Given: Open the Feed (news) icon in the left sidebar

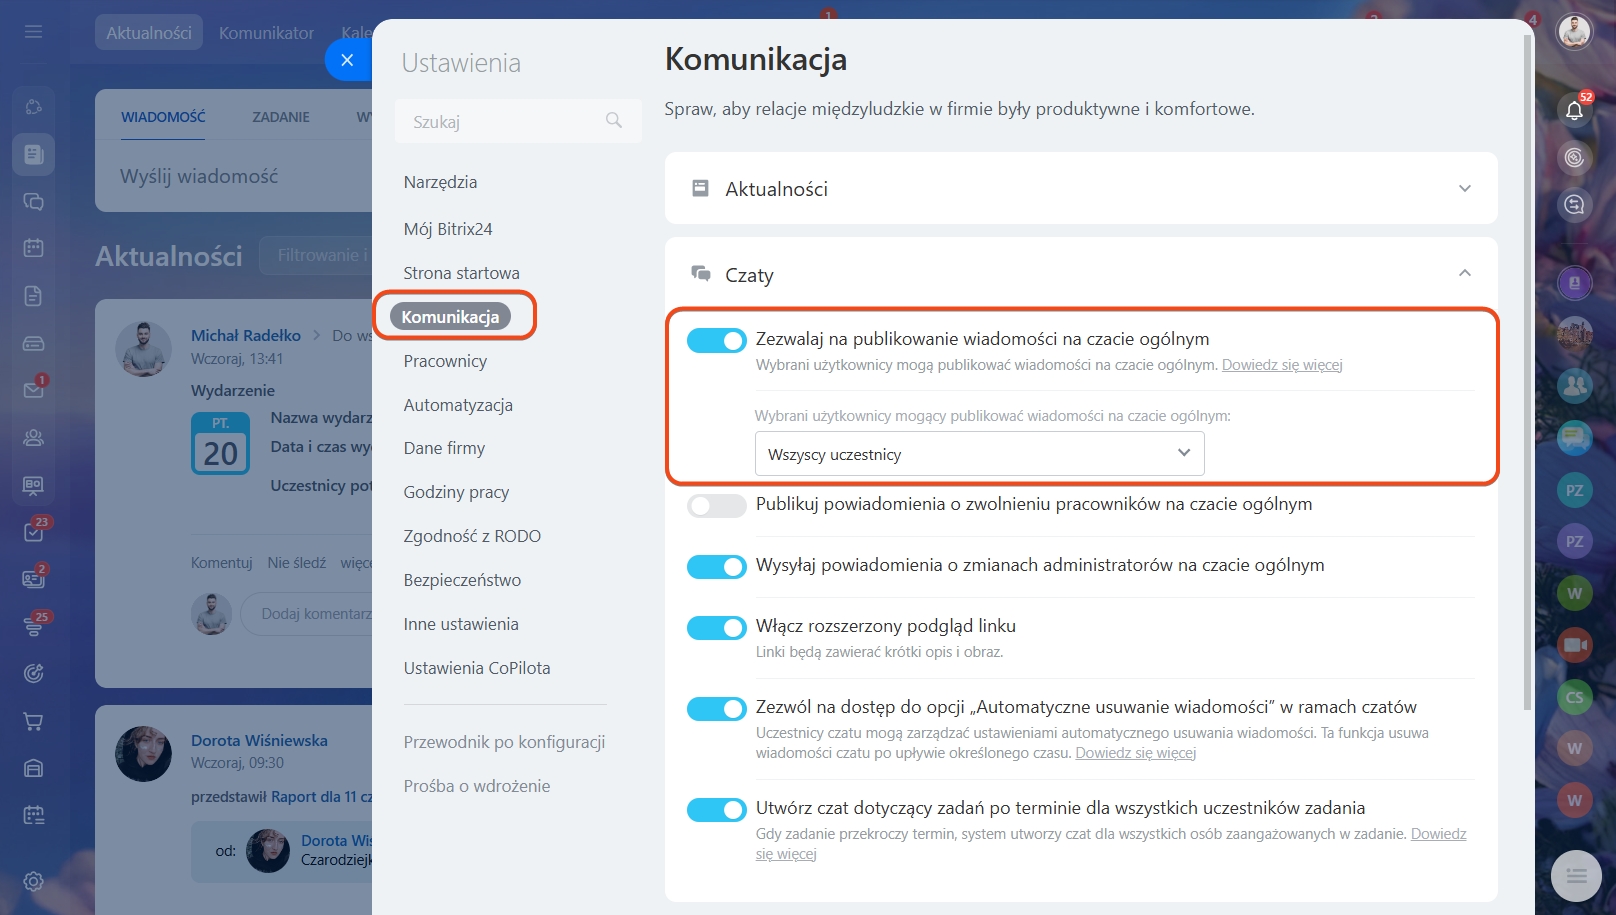Looking at the screenshot, I should coord(33,154).
